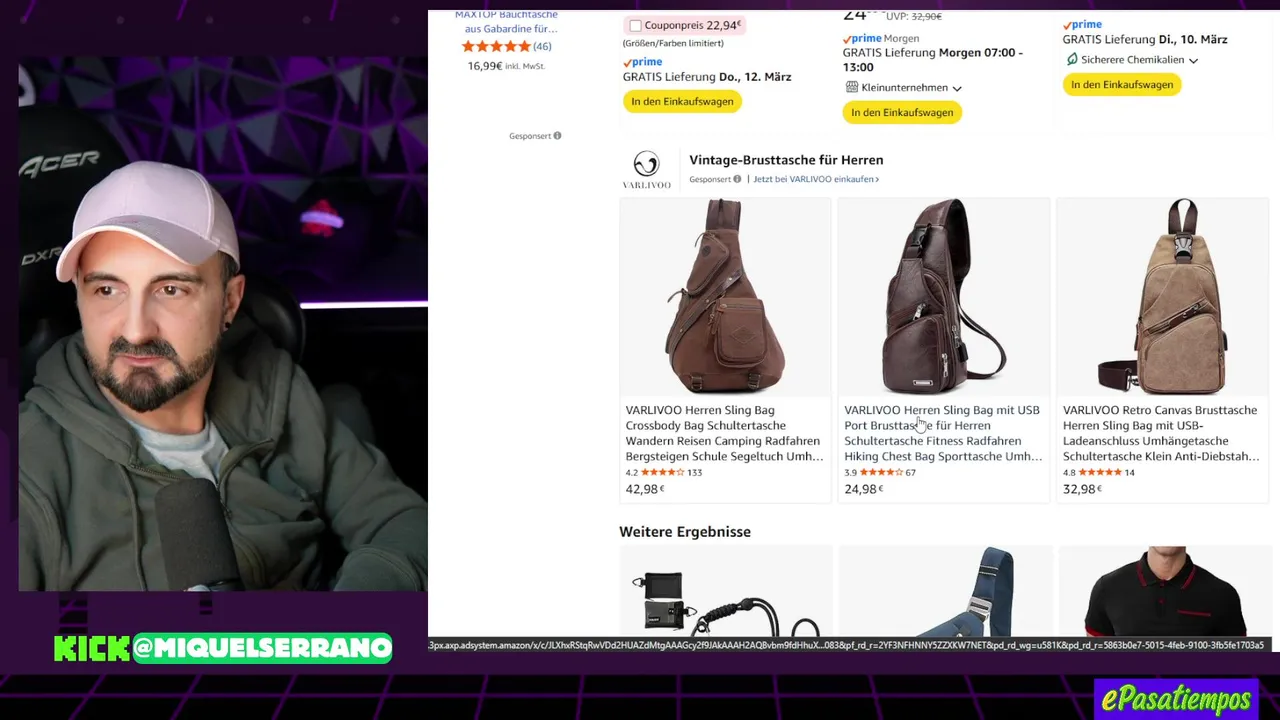Open MAXTOP Bauchtasche aus Gabardine link
The height and width of the screenshot is (720, 1280).
coord(509,22)
